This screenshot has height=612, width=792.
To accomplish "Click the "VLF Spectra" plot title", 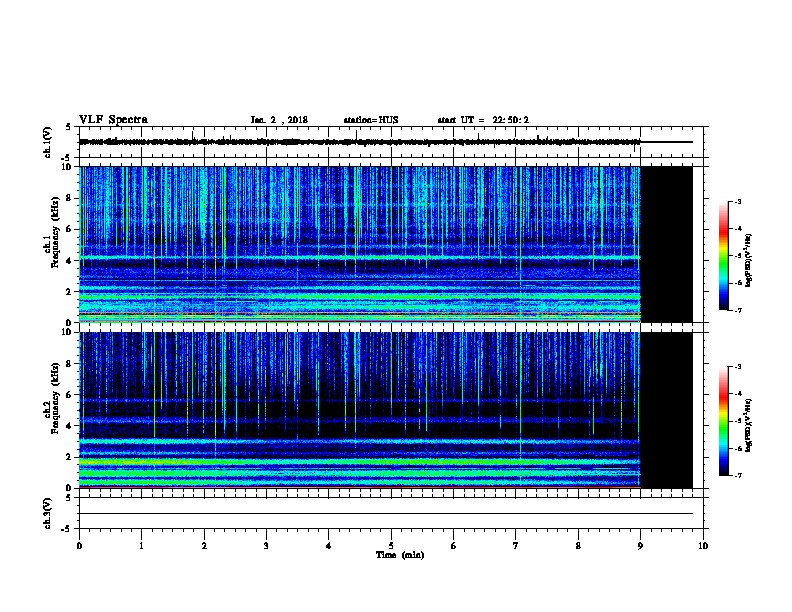I will [x=113, y=120].
